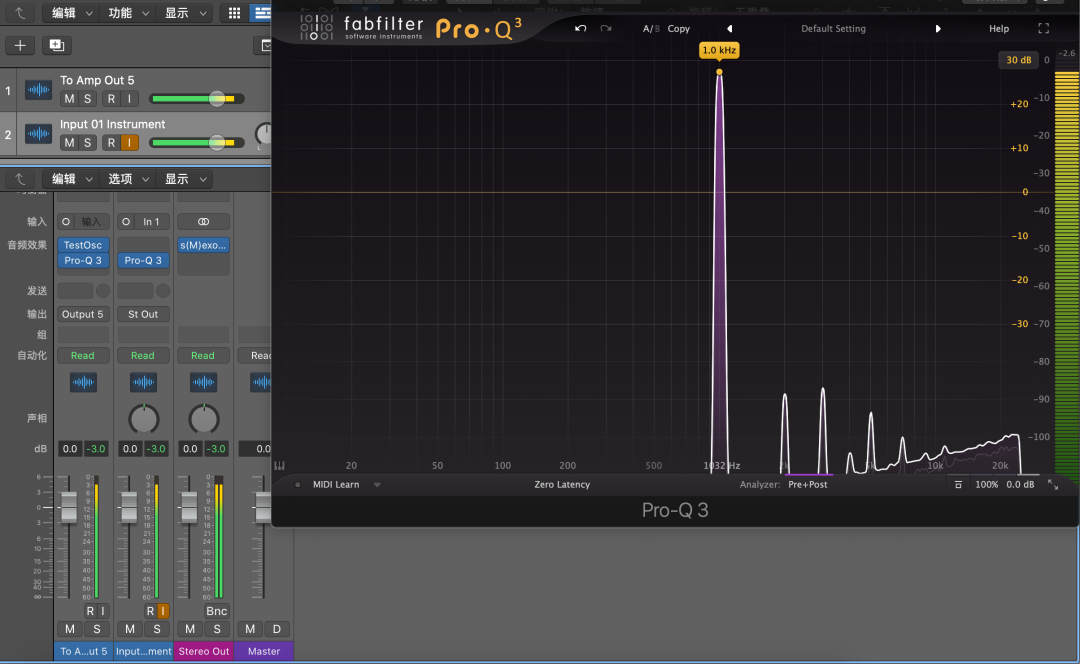
Task: Open the St Out output slot
Action: pos(143,314)
